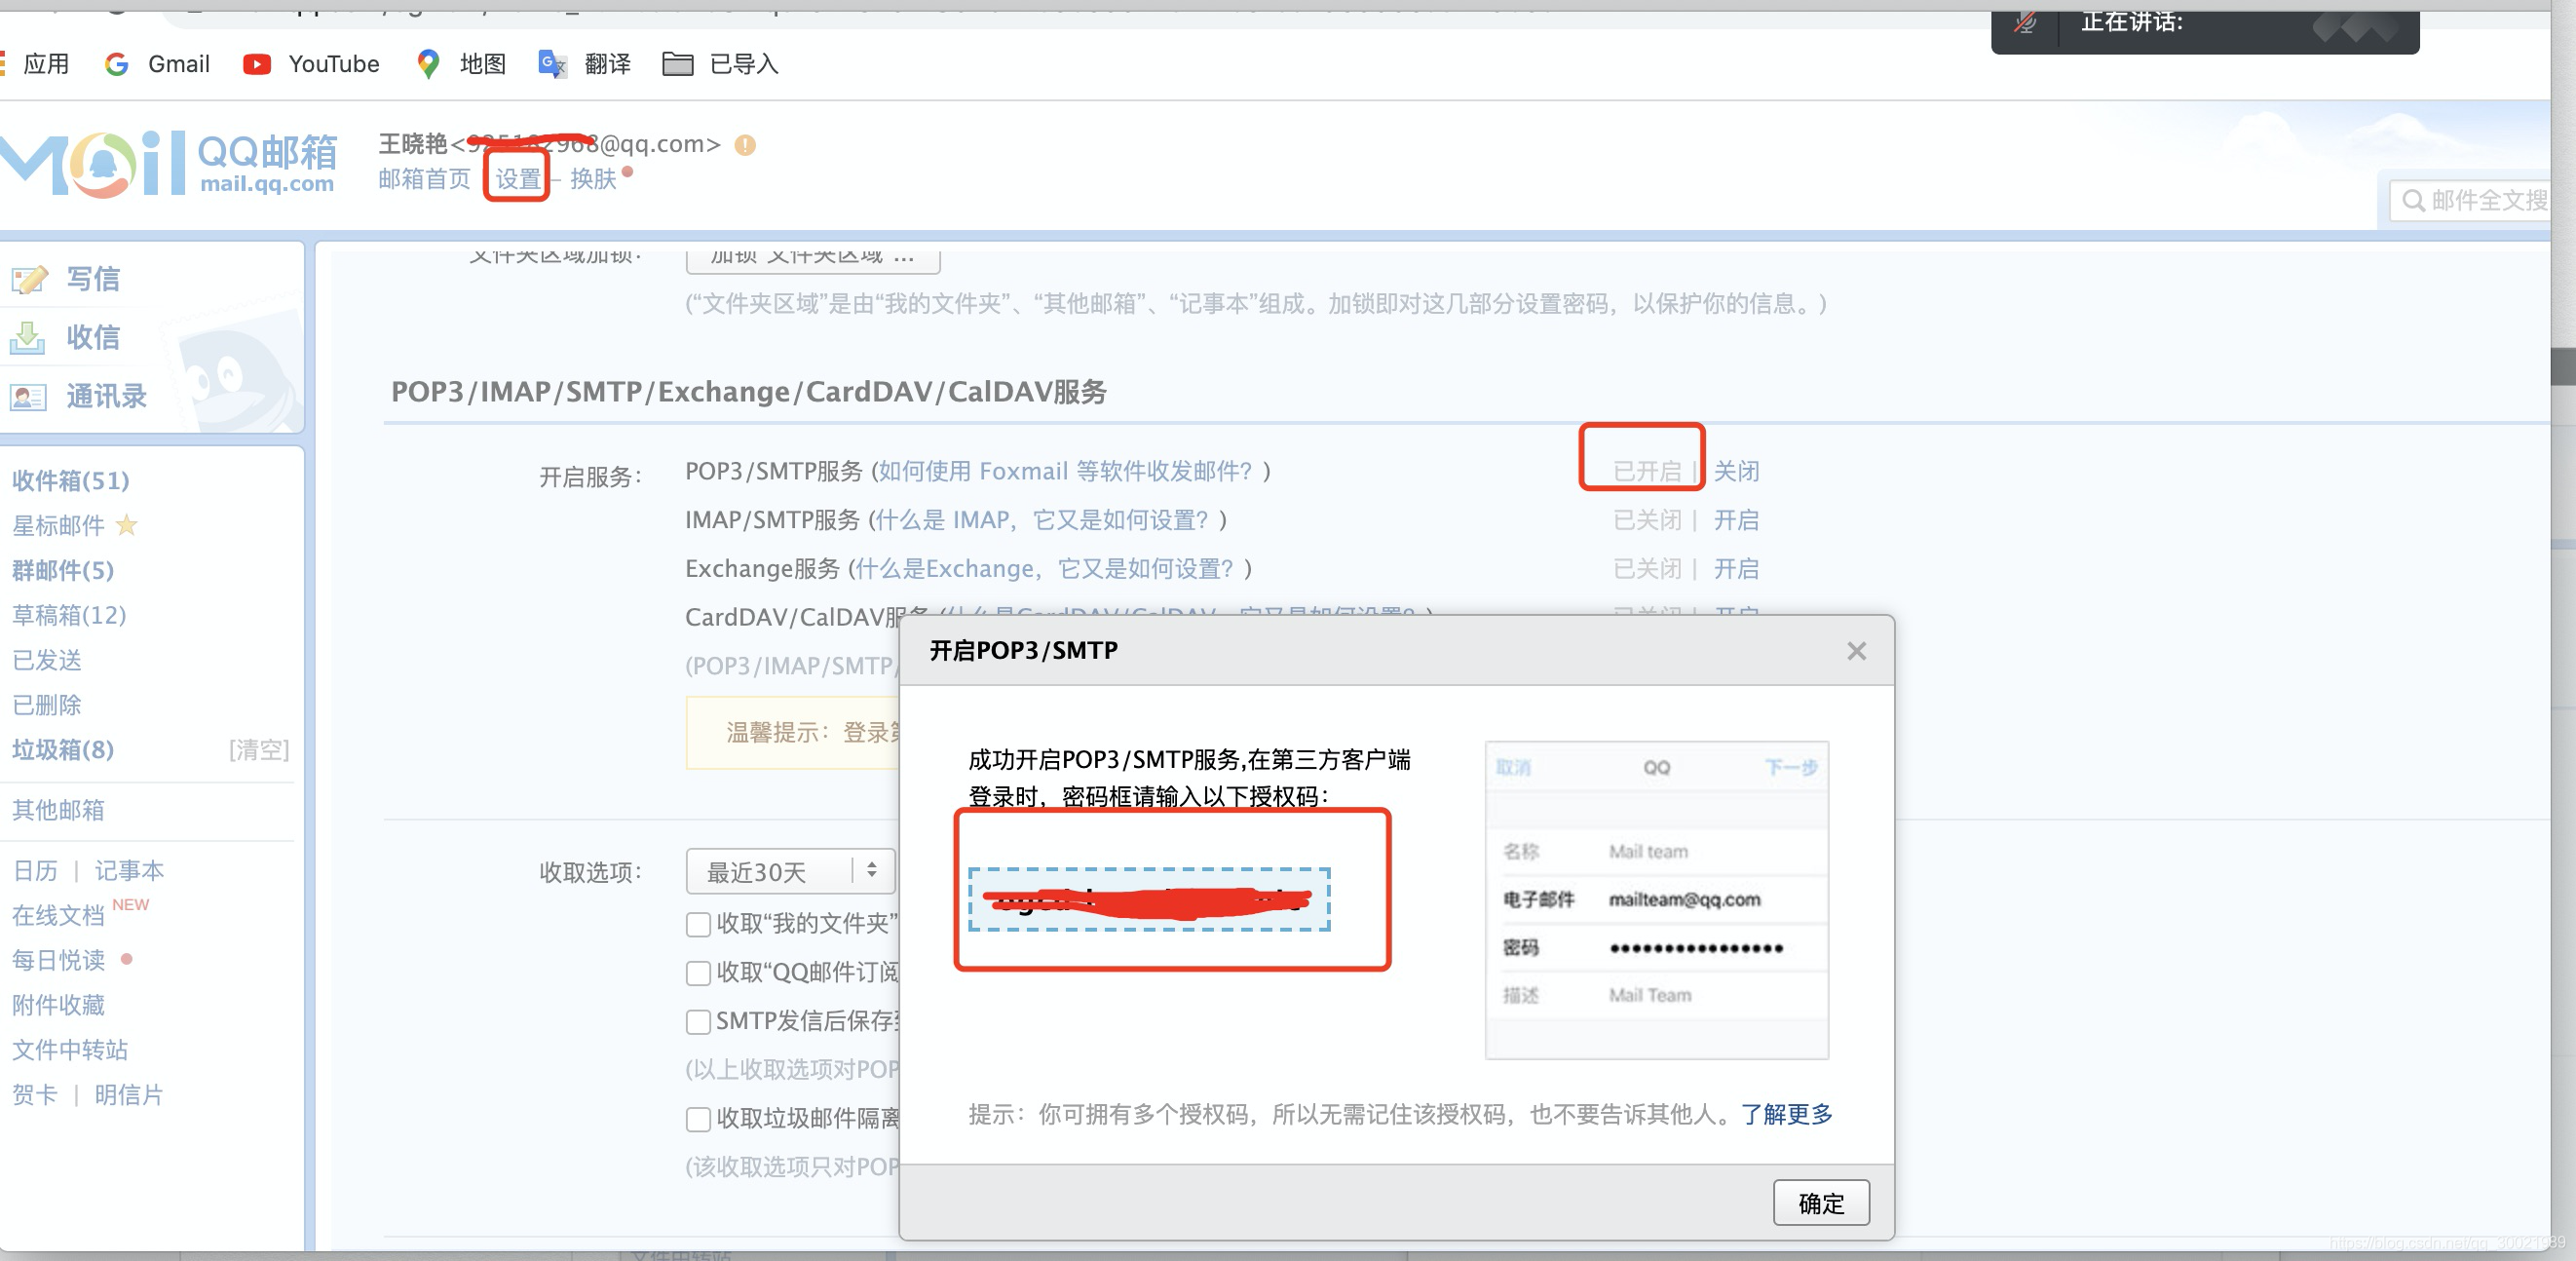Check SMTP发信后保存 checkbox
The image size is (2576, 1261).
(698, 1021)
